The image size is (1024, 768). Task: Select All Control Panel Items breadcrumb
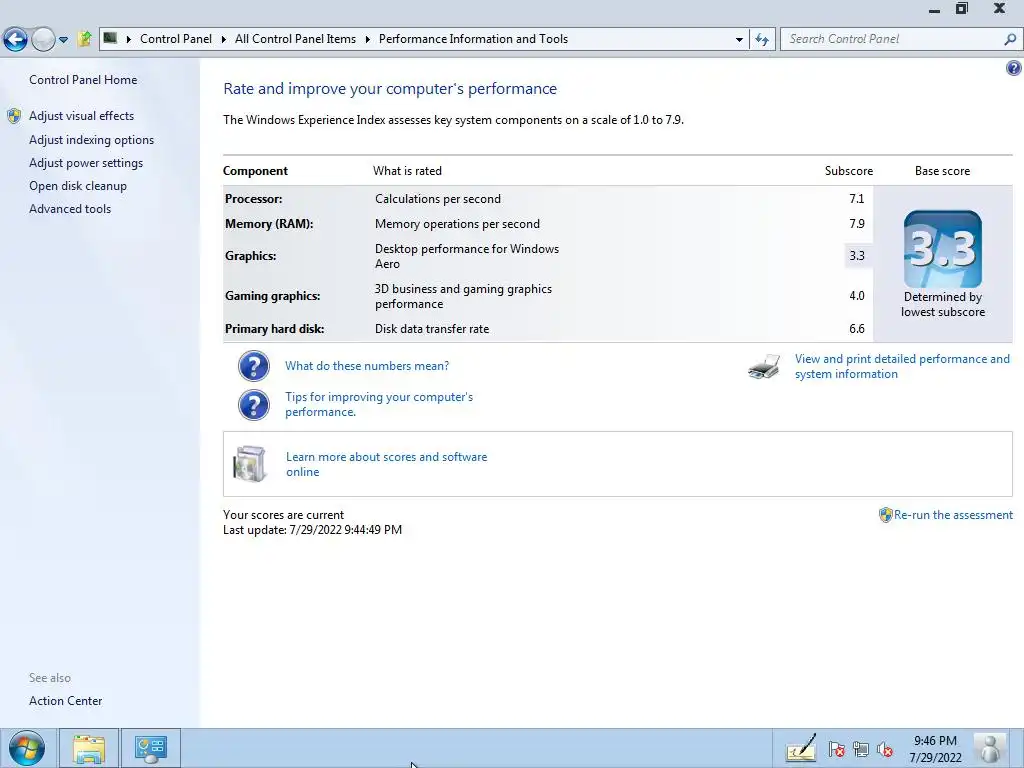coord(295,39)
